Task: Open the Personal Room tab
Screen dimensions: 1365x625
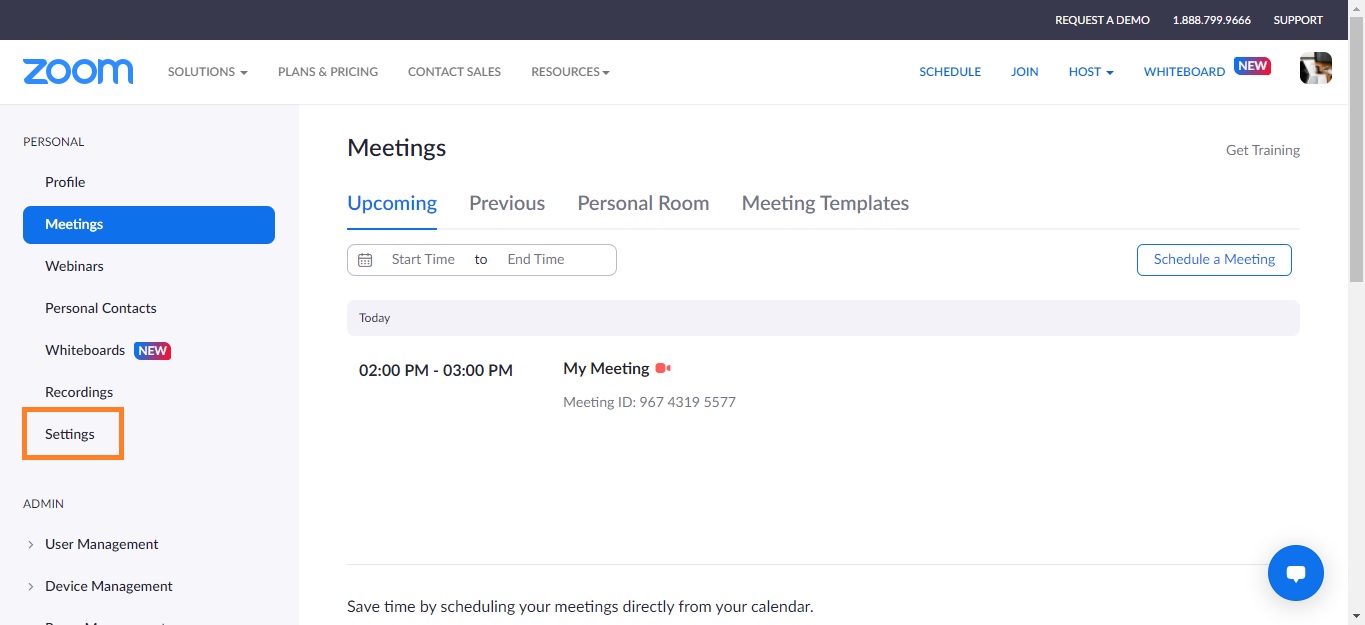Action: [x=643, y=203]
